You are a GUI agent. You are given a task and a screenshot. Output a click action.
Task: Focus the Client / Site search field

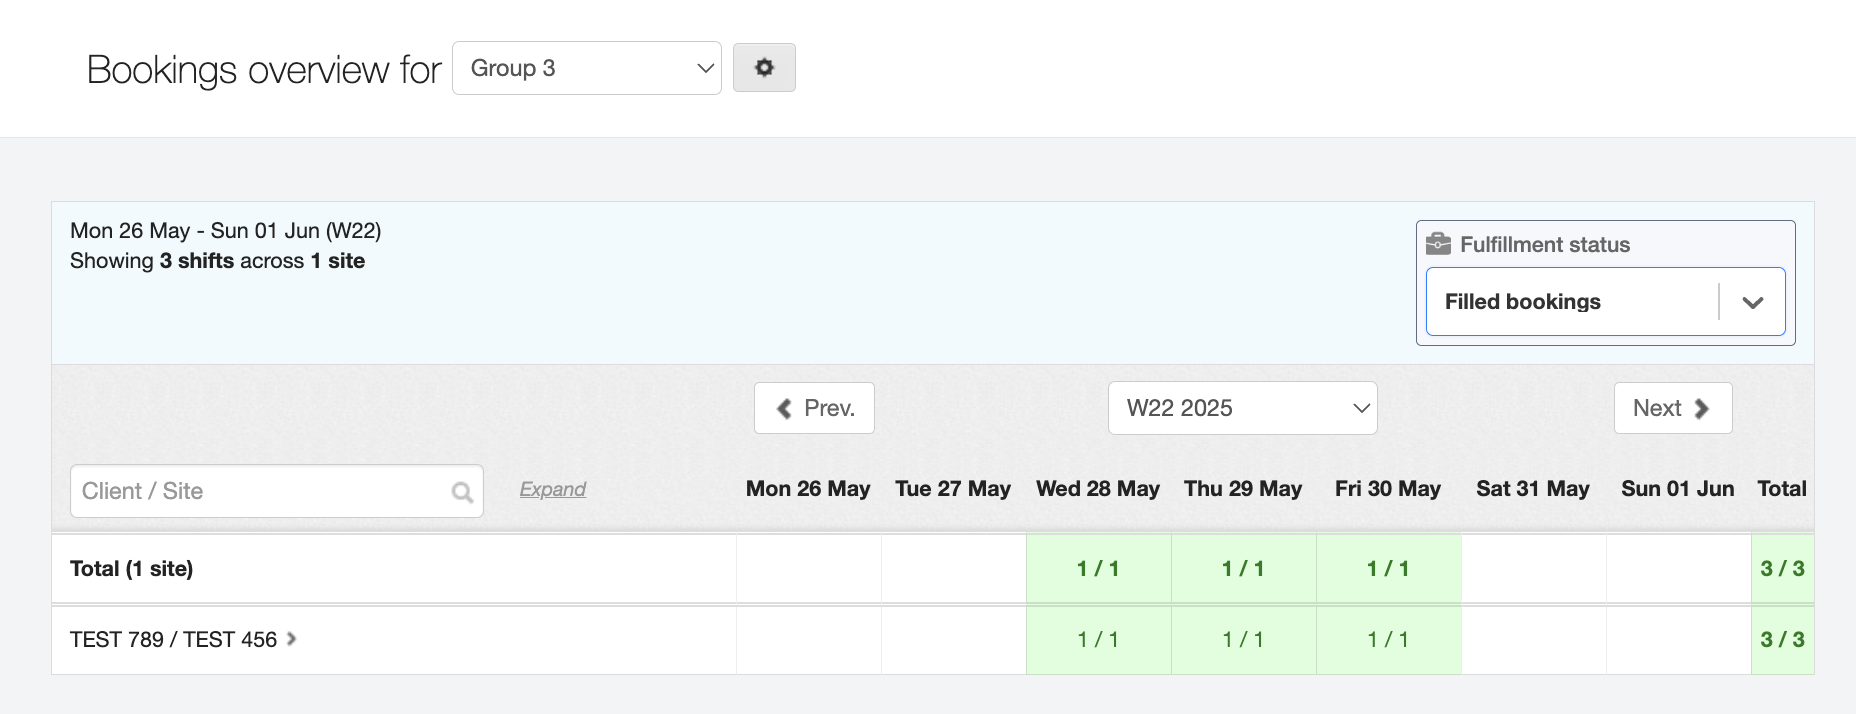coord(260,491)
